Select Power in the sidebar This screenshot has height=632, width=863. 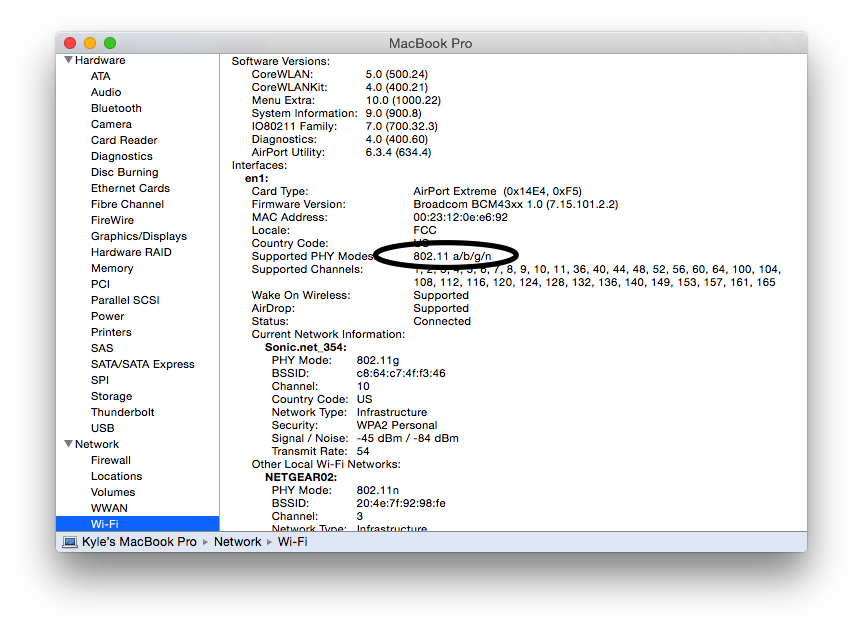coord(107,315)
